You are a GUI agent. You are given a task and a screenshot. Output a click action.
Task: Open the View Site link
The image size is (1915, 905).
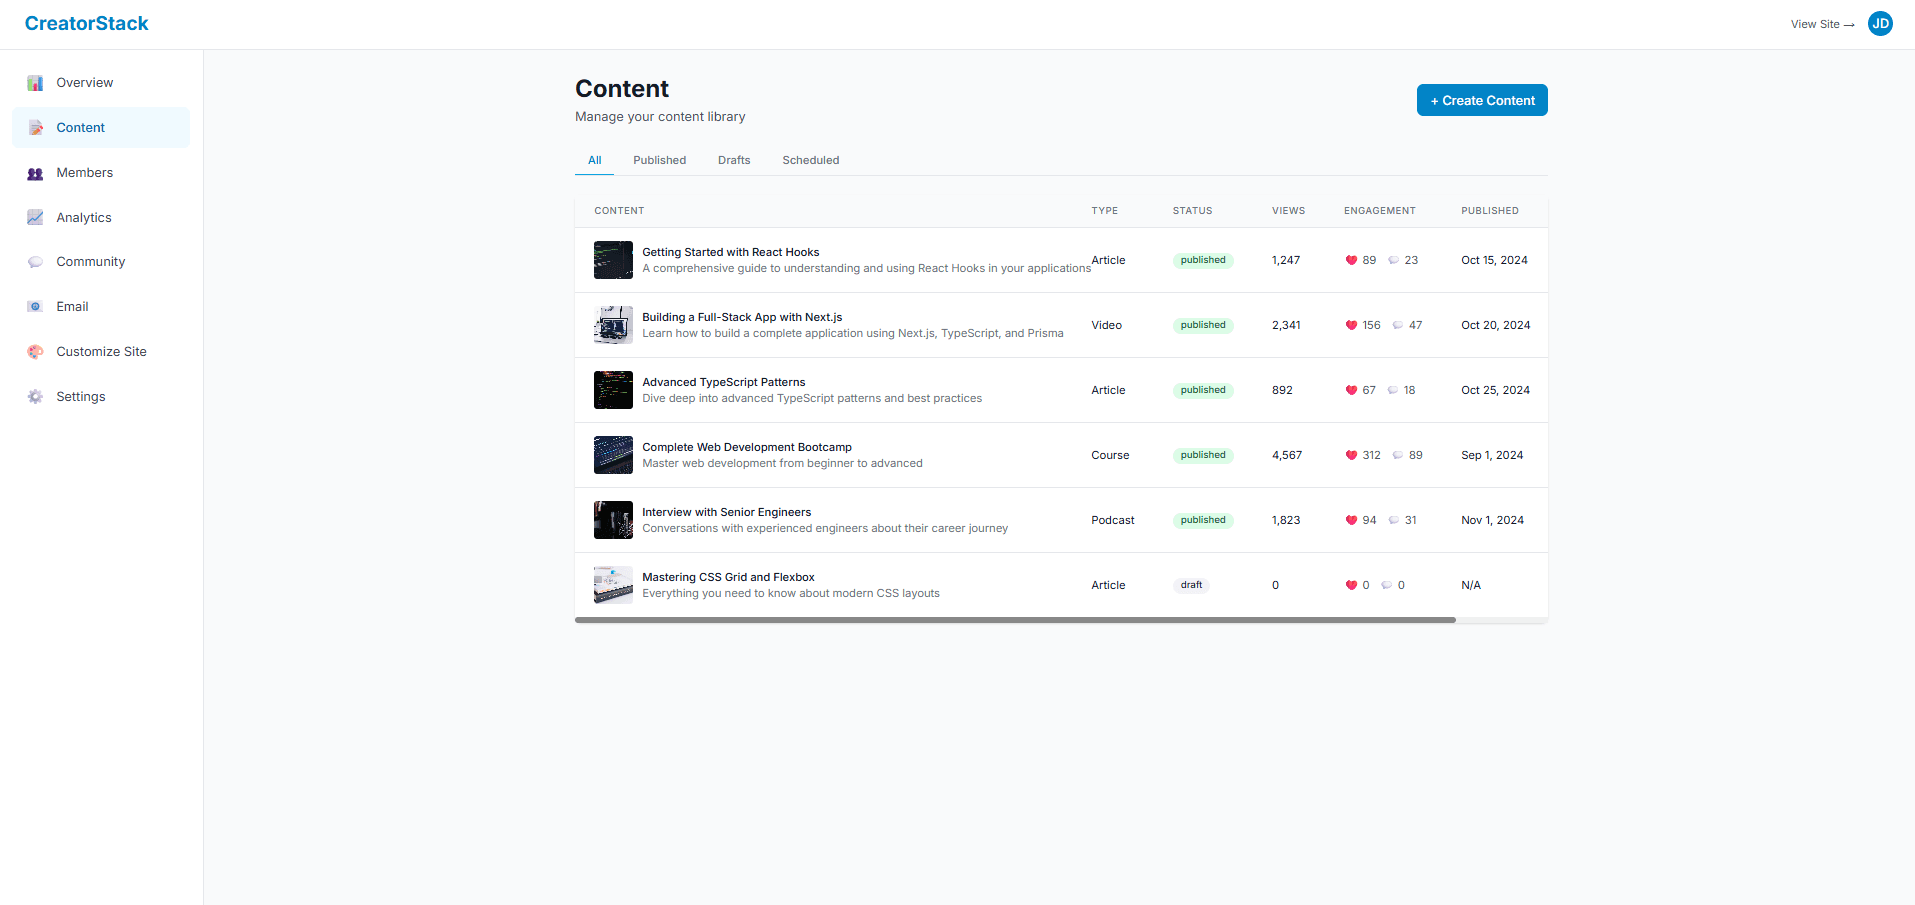(x=1820, y=23)
